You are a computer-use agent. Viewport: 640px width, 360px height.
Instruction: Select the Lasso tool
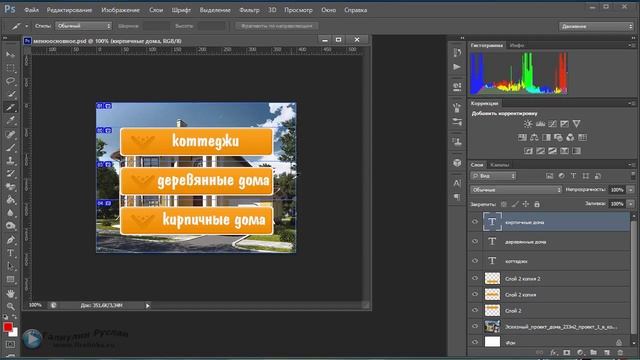(x=10, y=81)
